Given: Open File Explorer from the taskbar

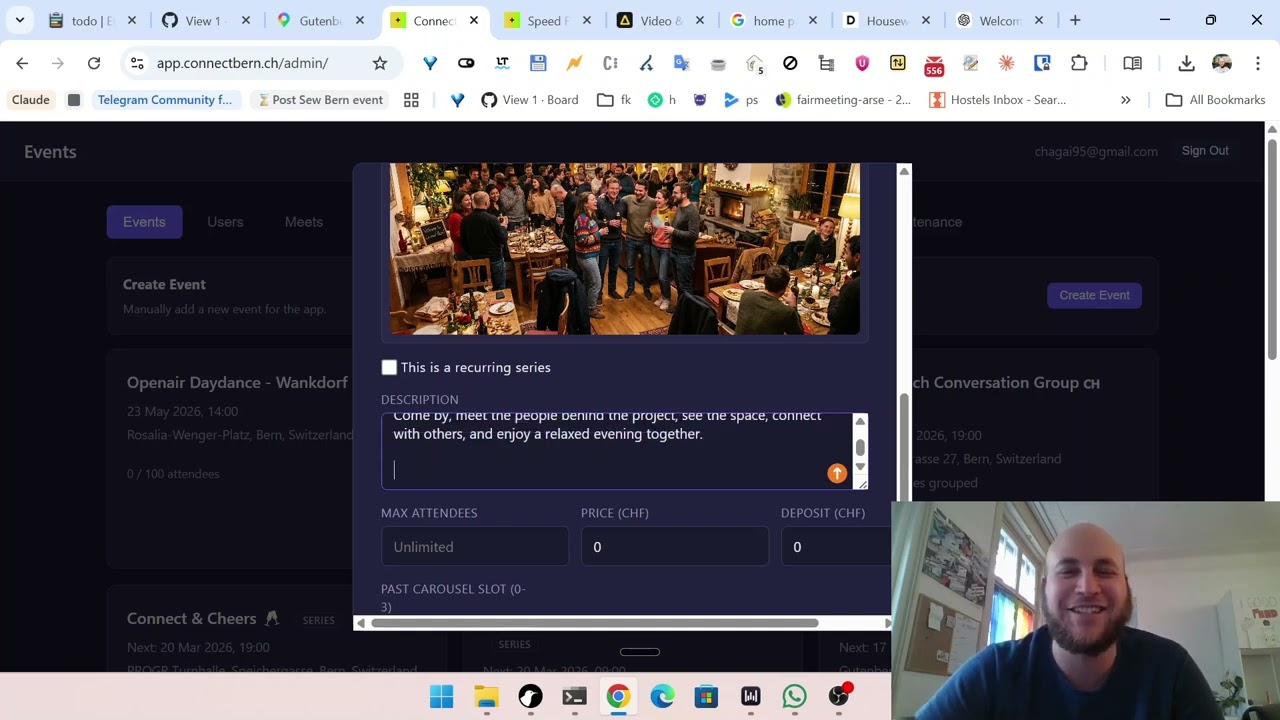Looking at the screenshot, I should click(486, 696).
